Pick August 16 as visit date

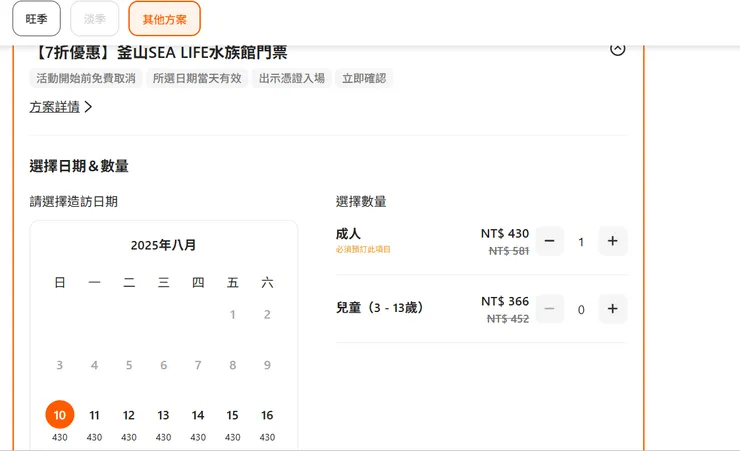267,415
